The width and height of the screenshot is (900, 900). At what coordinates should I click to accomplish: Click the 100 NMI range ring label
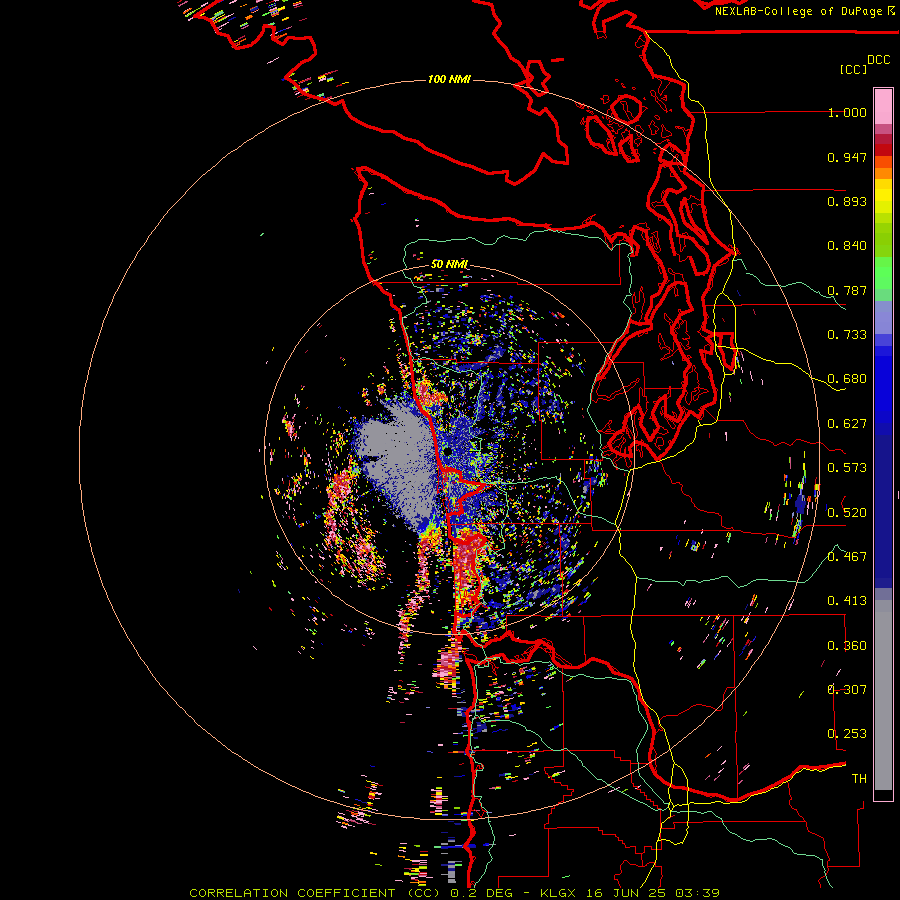449,79
